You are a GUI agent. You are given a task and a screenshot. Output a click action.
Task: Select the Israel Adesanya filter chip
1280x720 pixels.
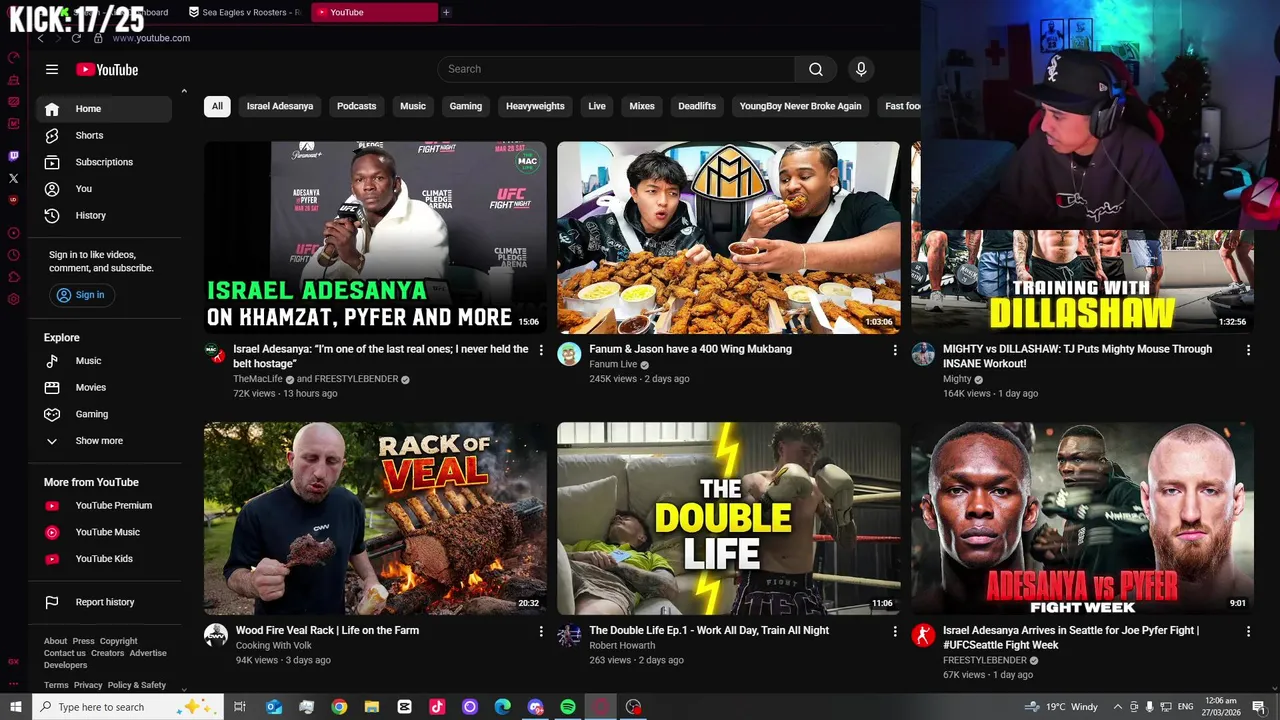280,106
